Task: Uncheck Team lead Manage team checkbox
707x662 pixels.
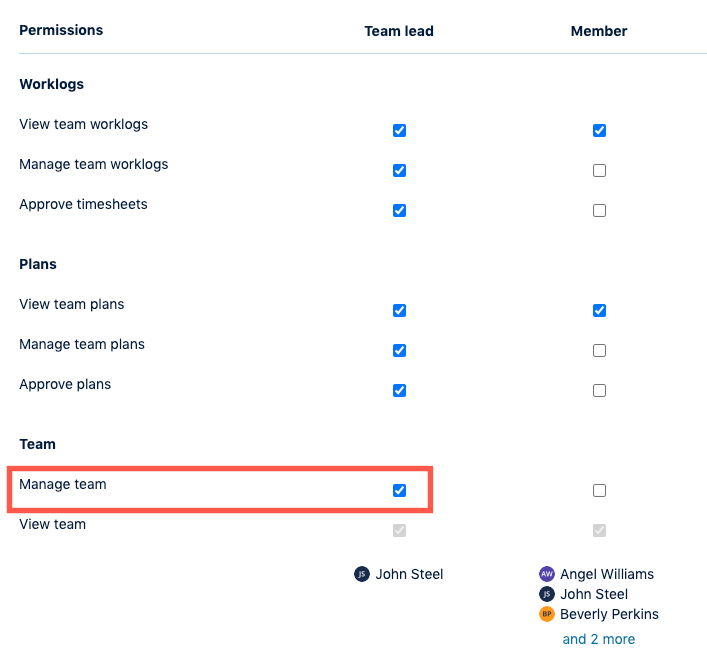Action: point(399,491)
